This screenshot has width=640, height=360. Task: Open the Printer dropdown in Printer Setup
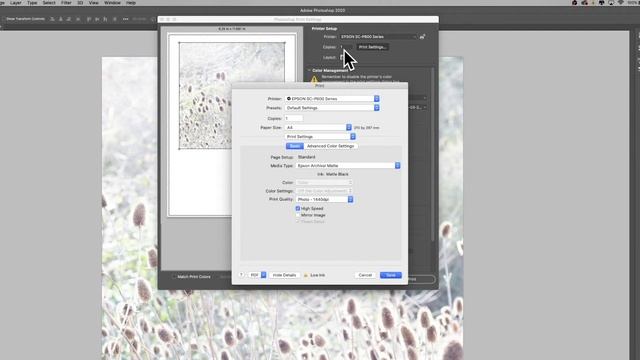tap(378, 37)
